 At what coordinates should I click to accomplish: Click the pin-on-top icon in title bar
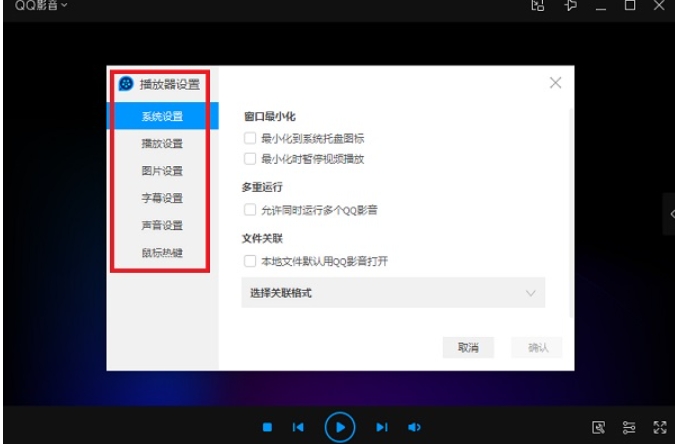pos(570,5)
